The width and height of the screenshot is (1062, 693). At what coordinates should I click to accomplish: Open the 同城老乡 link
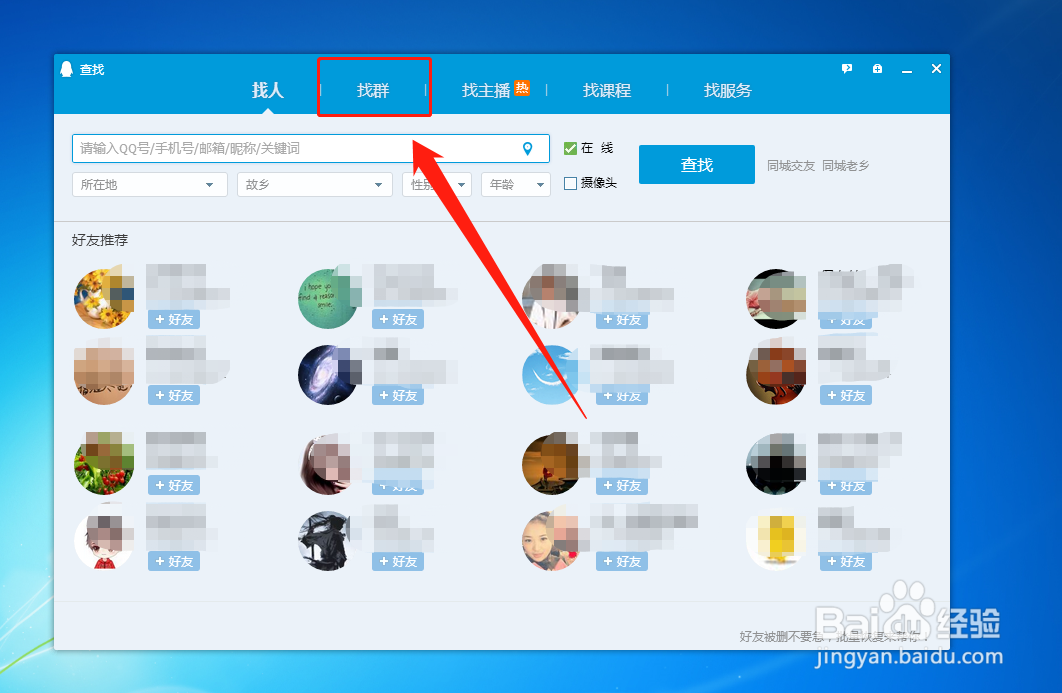(845, 165)
